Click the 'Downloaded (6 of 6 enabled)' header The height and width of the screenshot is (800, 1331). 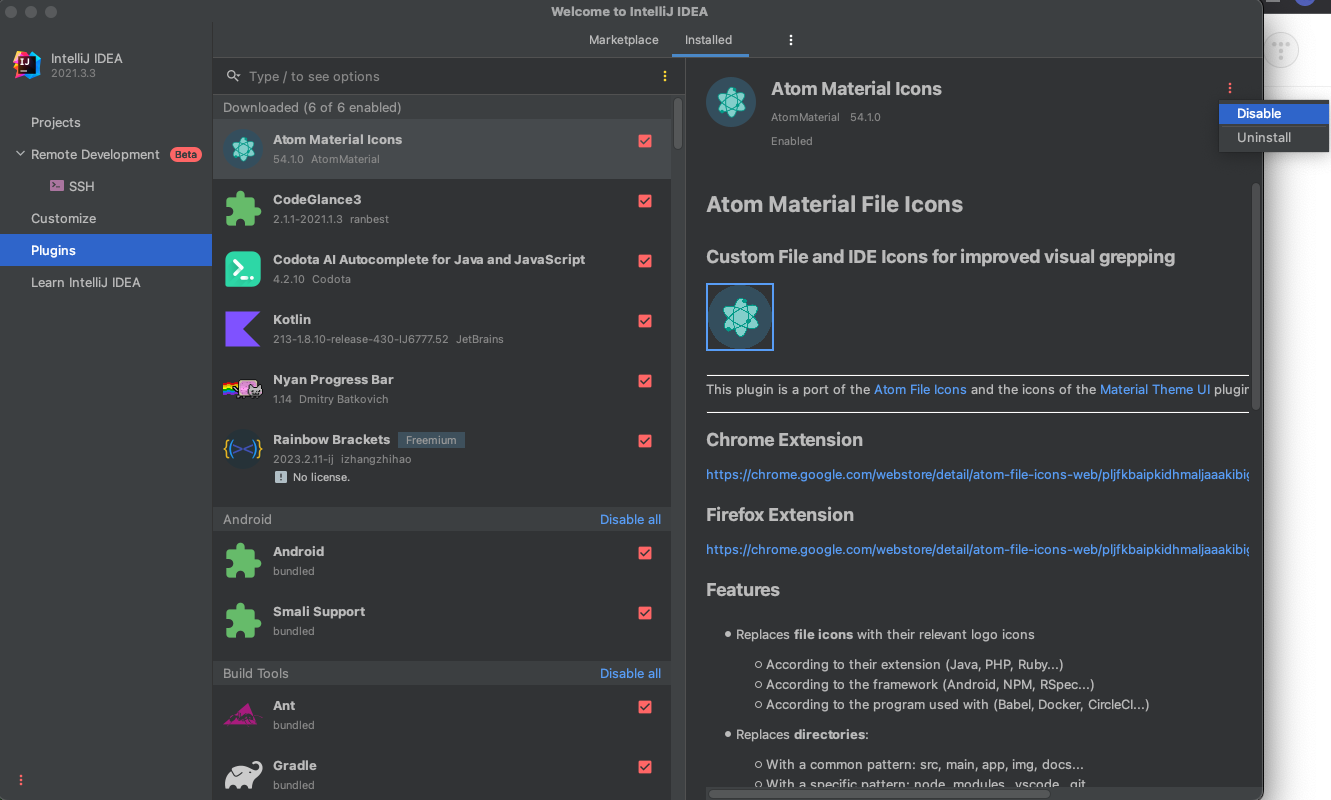click(x=312, y=107)
